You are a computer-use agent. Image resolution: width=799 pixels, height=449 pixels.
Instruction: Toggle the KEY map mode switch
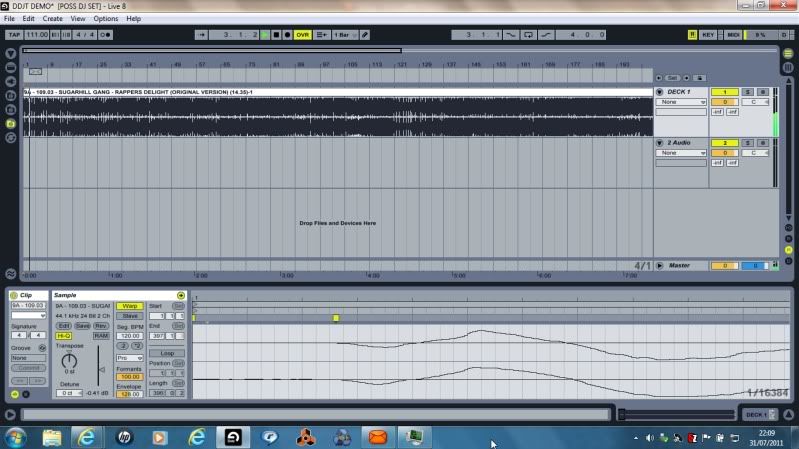[x=708, y=34]
